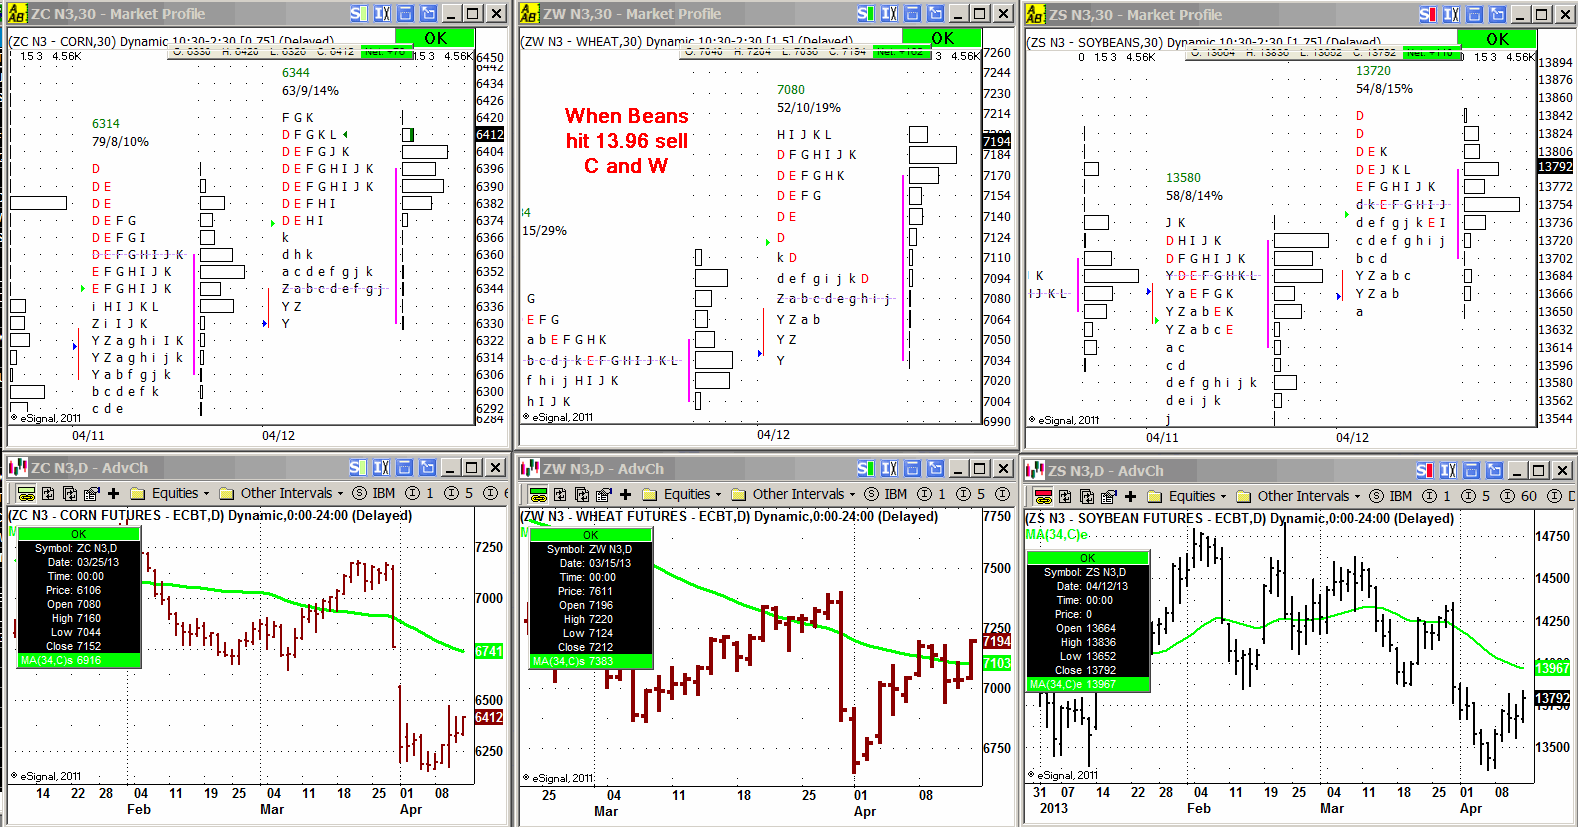The width and height of the screenshot is (1578, 827).
Task: Click the green OK button in wheat Market Profile
Action: 942,38
